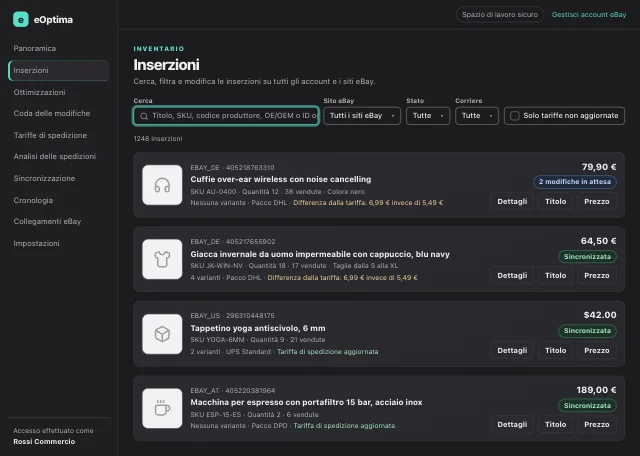Enable Solo tariffe non aggiornate checkbox
This screenshot has width=640, height=456.
tap(515, 116)
